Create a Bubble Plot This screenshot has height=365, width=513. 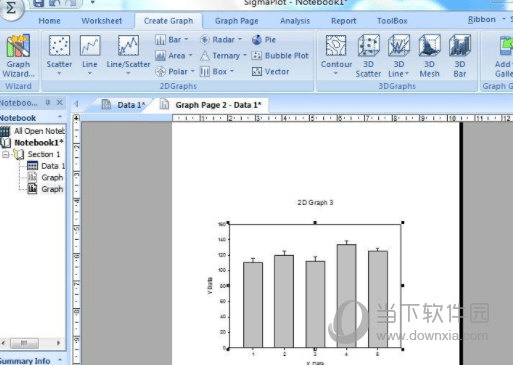click(x=280, y=56)
